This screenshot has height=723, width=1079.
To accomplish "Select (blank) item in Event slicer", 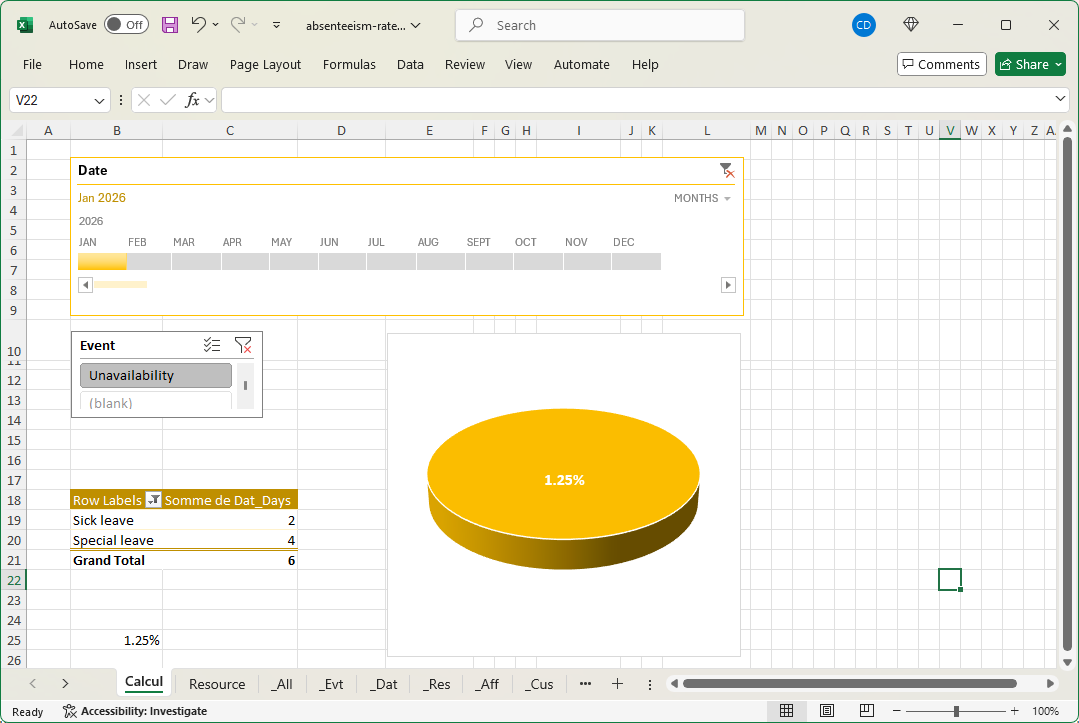I will click(156, 403).
